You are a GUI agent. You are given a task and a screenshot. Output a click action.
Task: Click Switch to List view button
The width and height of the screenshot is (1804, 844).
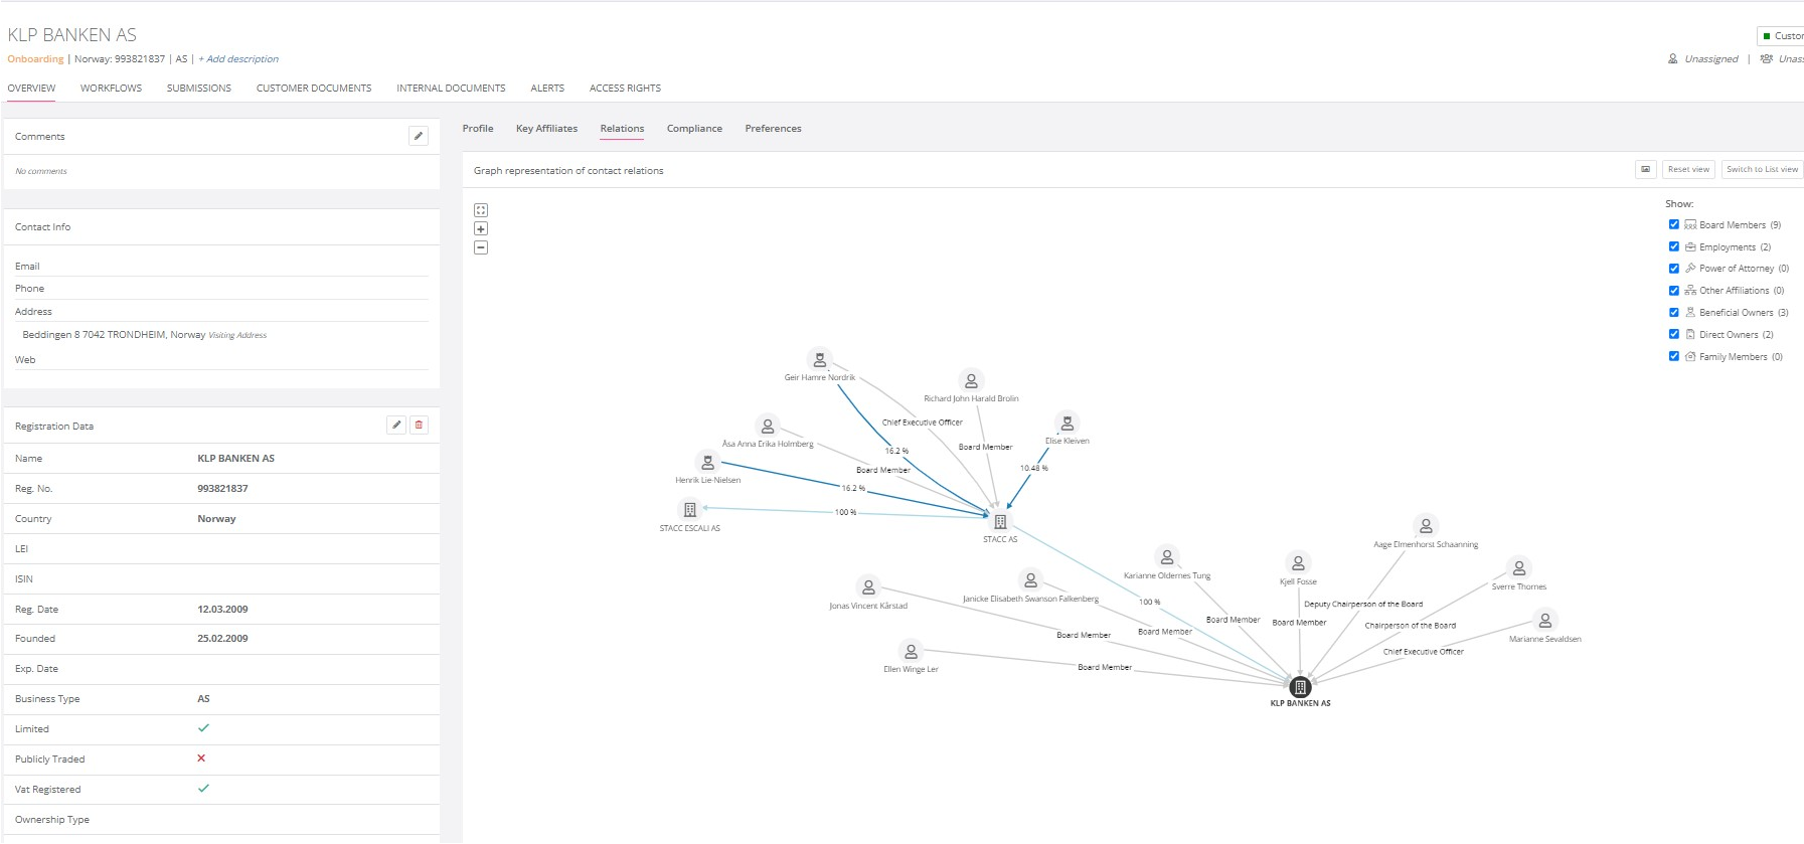pyautogui.click(x=1762, y=169)
